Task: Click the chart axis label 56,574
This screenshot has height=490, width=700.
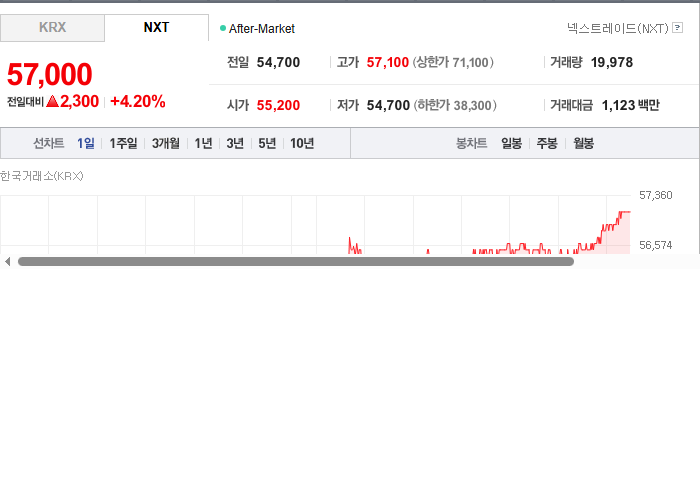Action: 655,245
